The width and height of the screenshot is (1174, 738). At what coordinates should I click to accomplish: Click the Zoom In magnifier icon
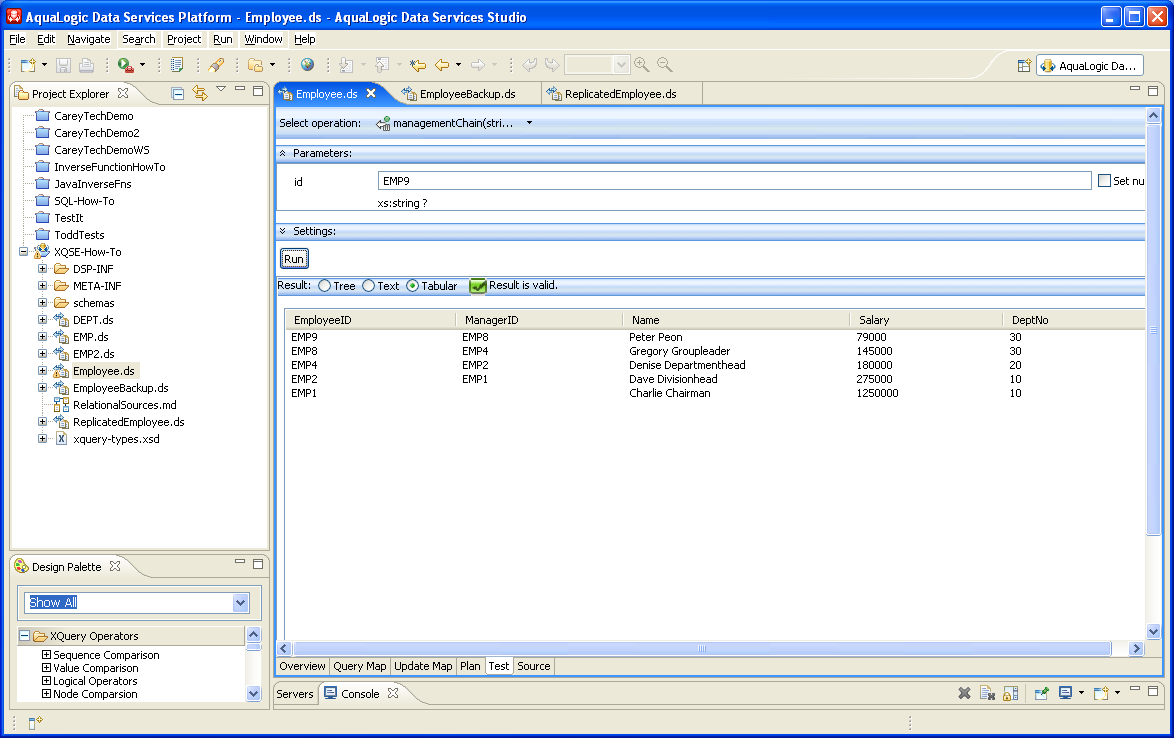click(x=642, y=65)
